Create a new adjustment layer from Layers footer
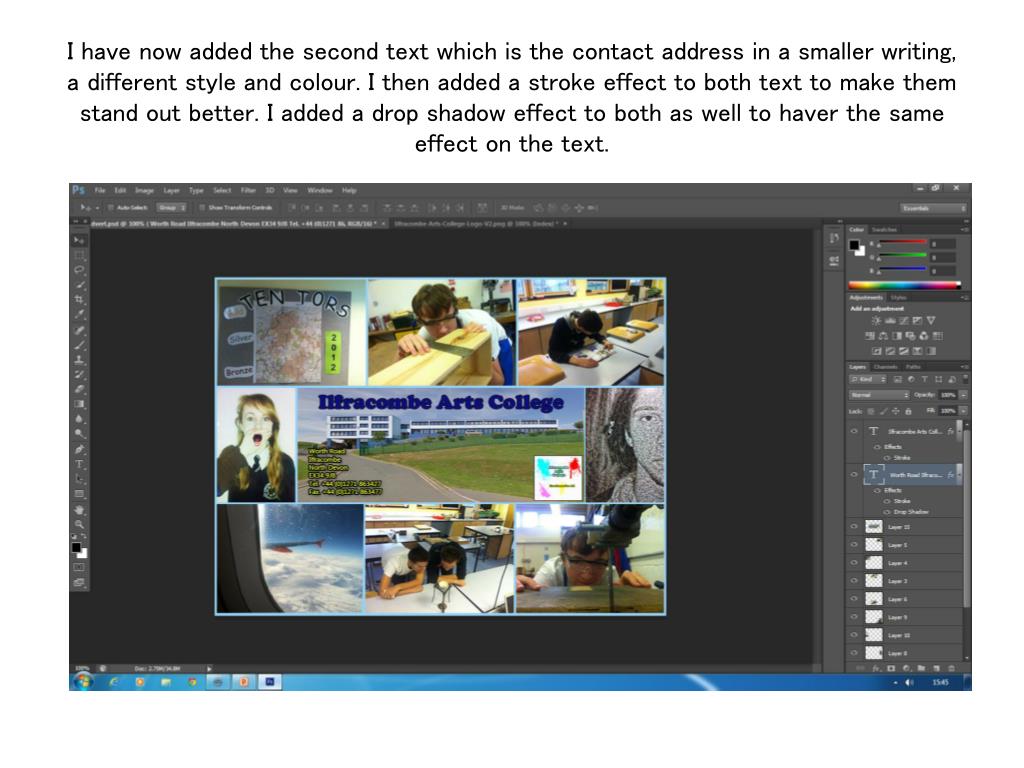Viewport: 1024px width, 768px height. [x=906, y=669]
